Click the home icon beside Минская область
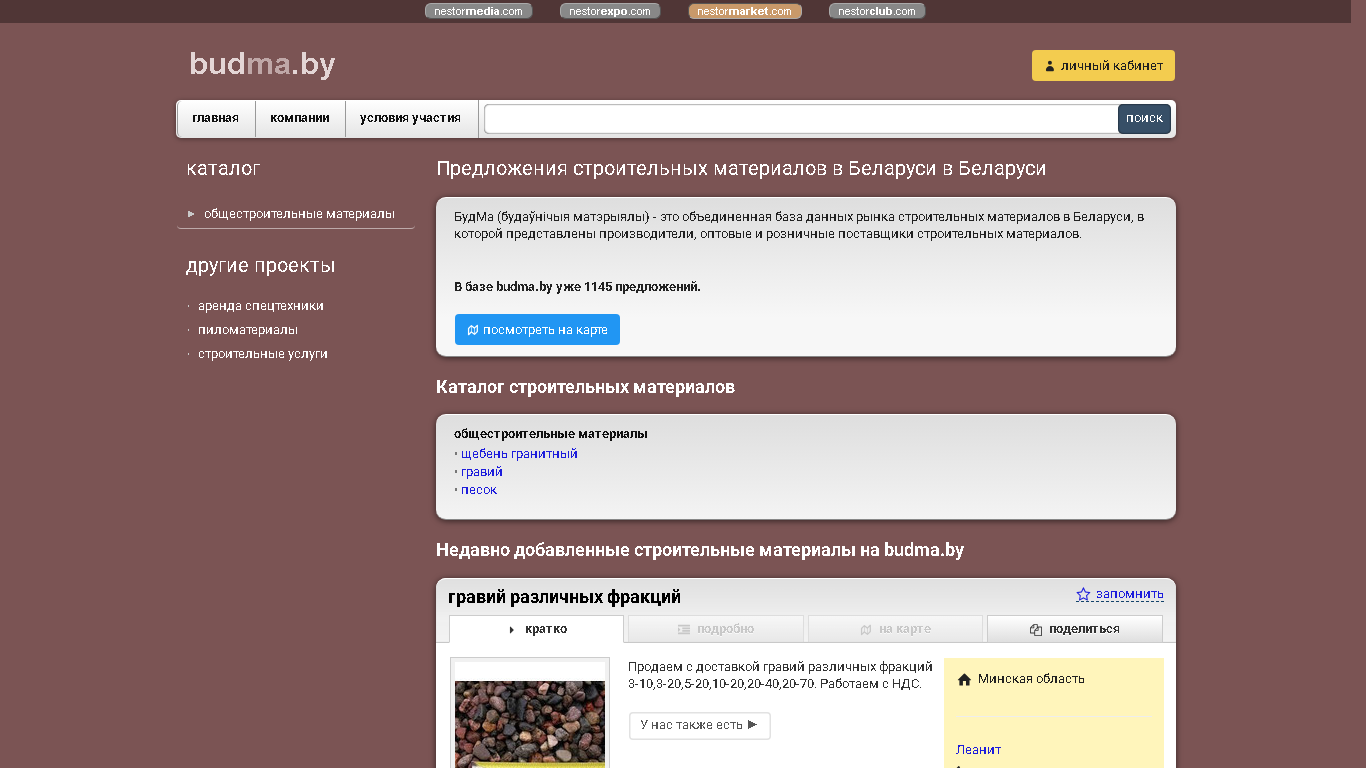The width and height of the screenshot is (1366, 768). [964, 680]
